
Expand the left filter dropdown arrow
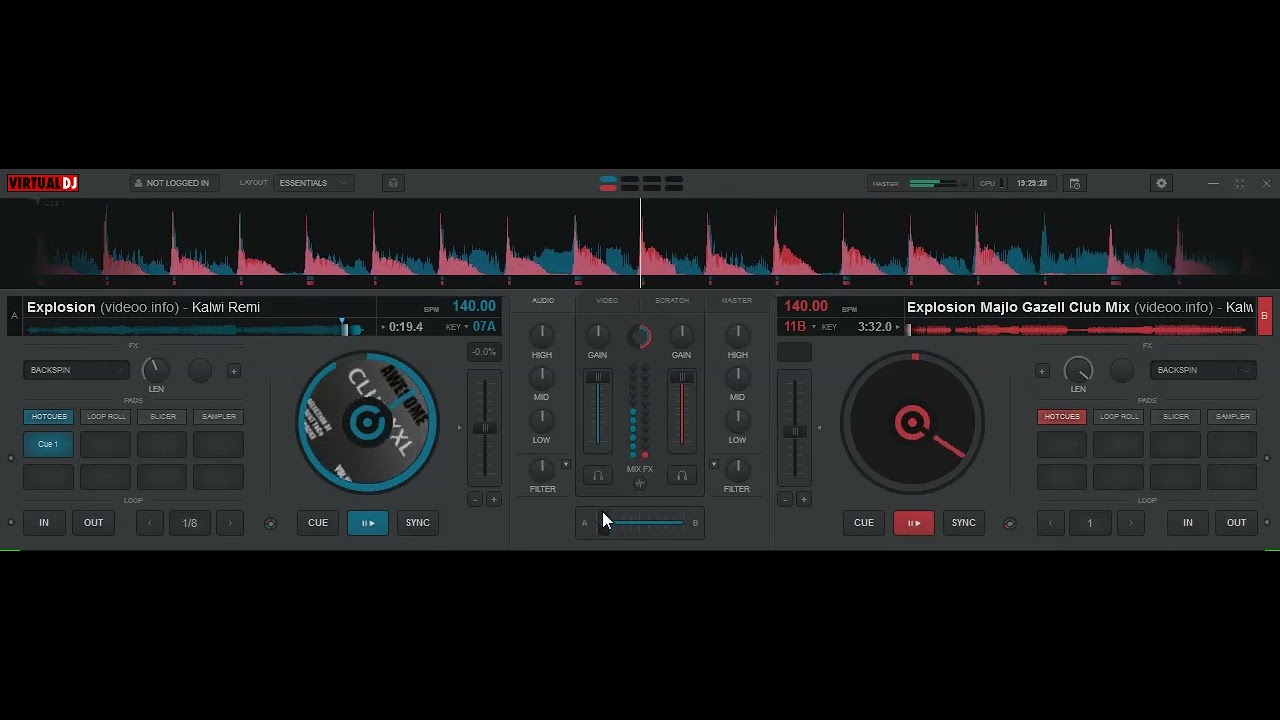[566, 465]
